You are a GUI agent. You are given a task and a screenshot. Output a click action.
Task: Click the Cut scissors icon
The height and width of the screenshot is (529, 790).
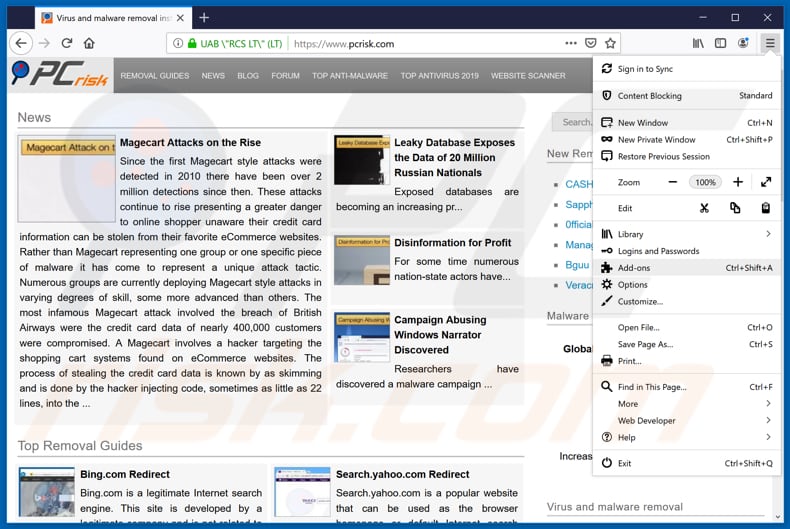point(704,208)
